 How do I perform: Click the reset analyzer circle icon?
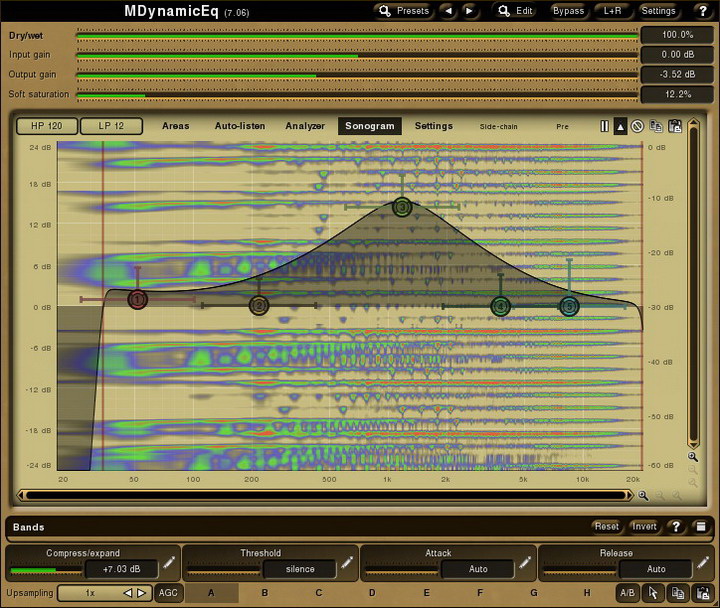(x=637, y=126)
